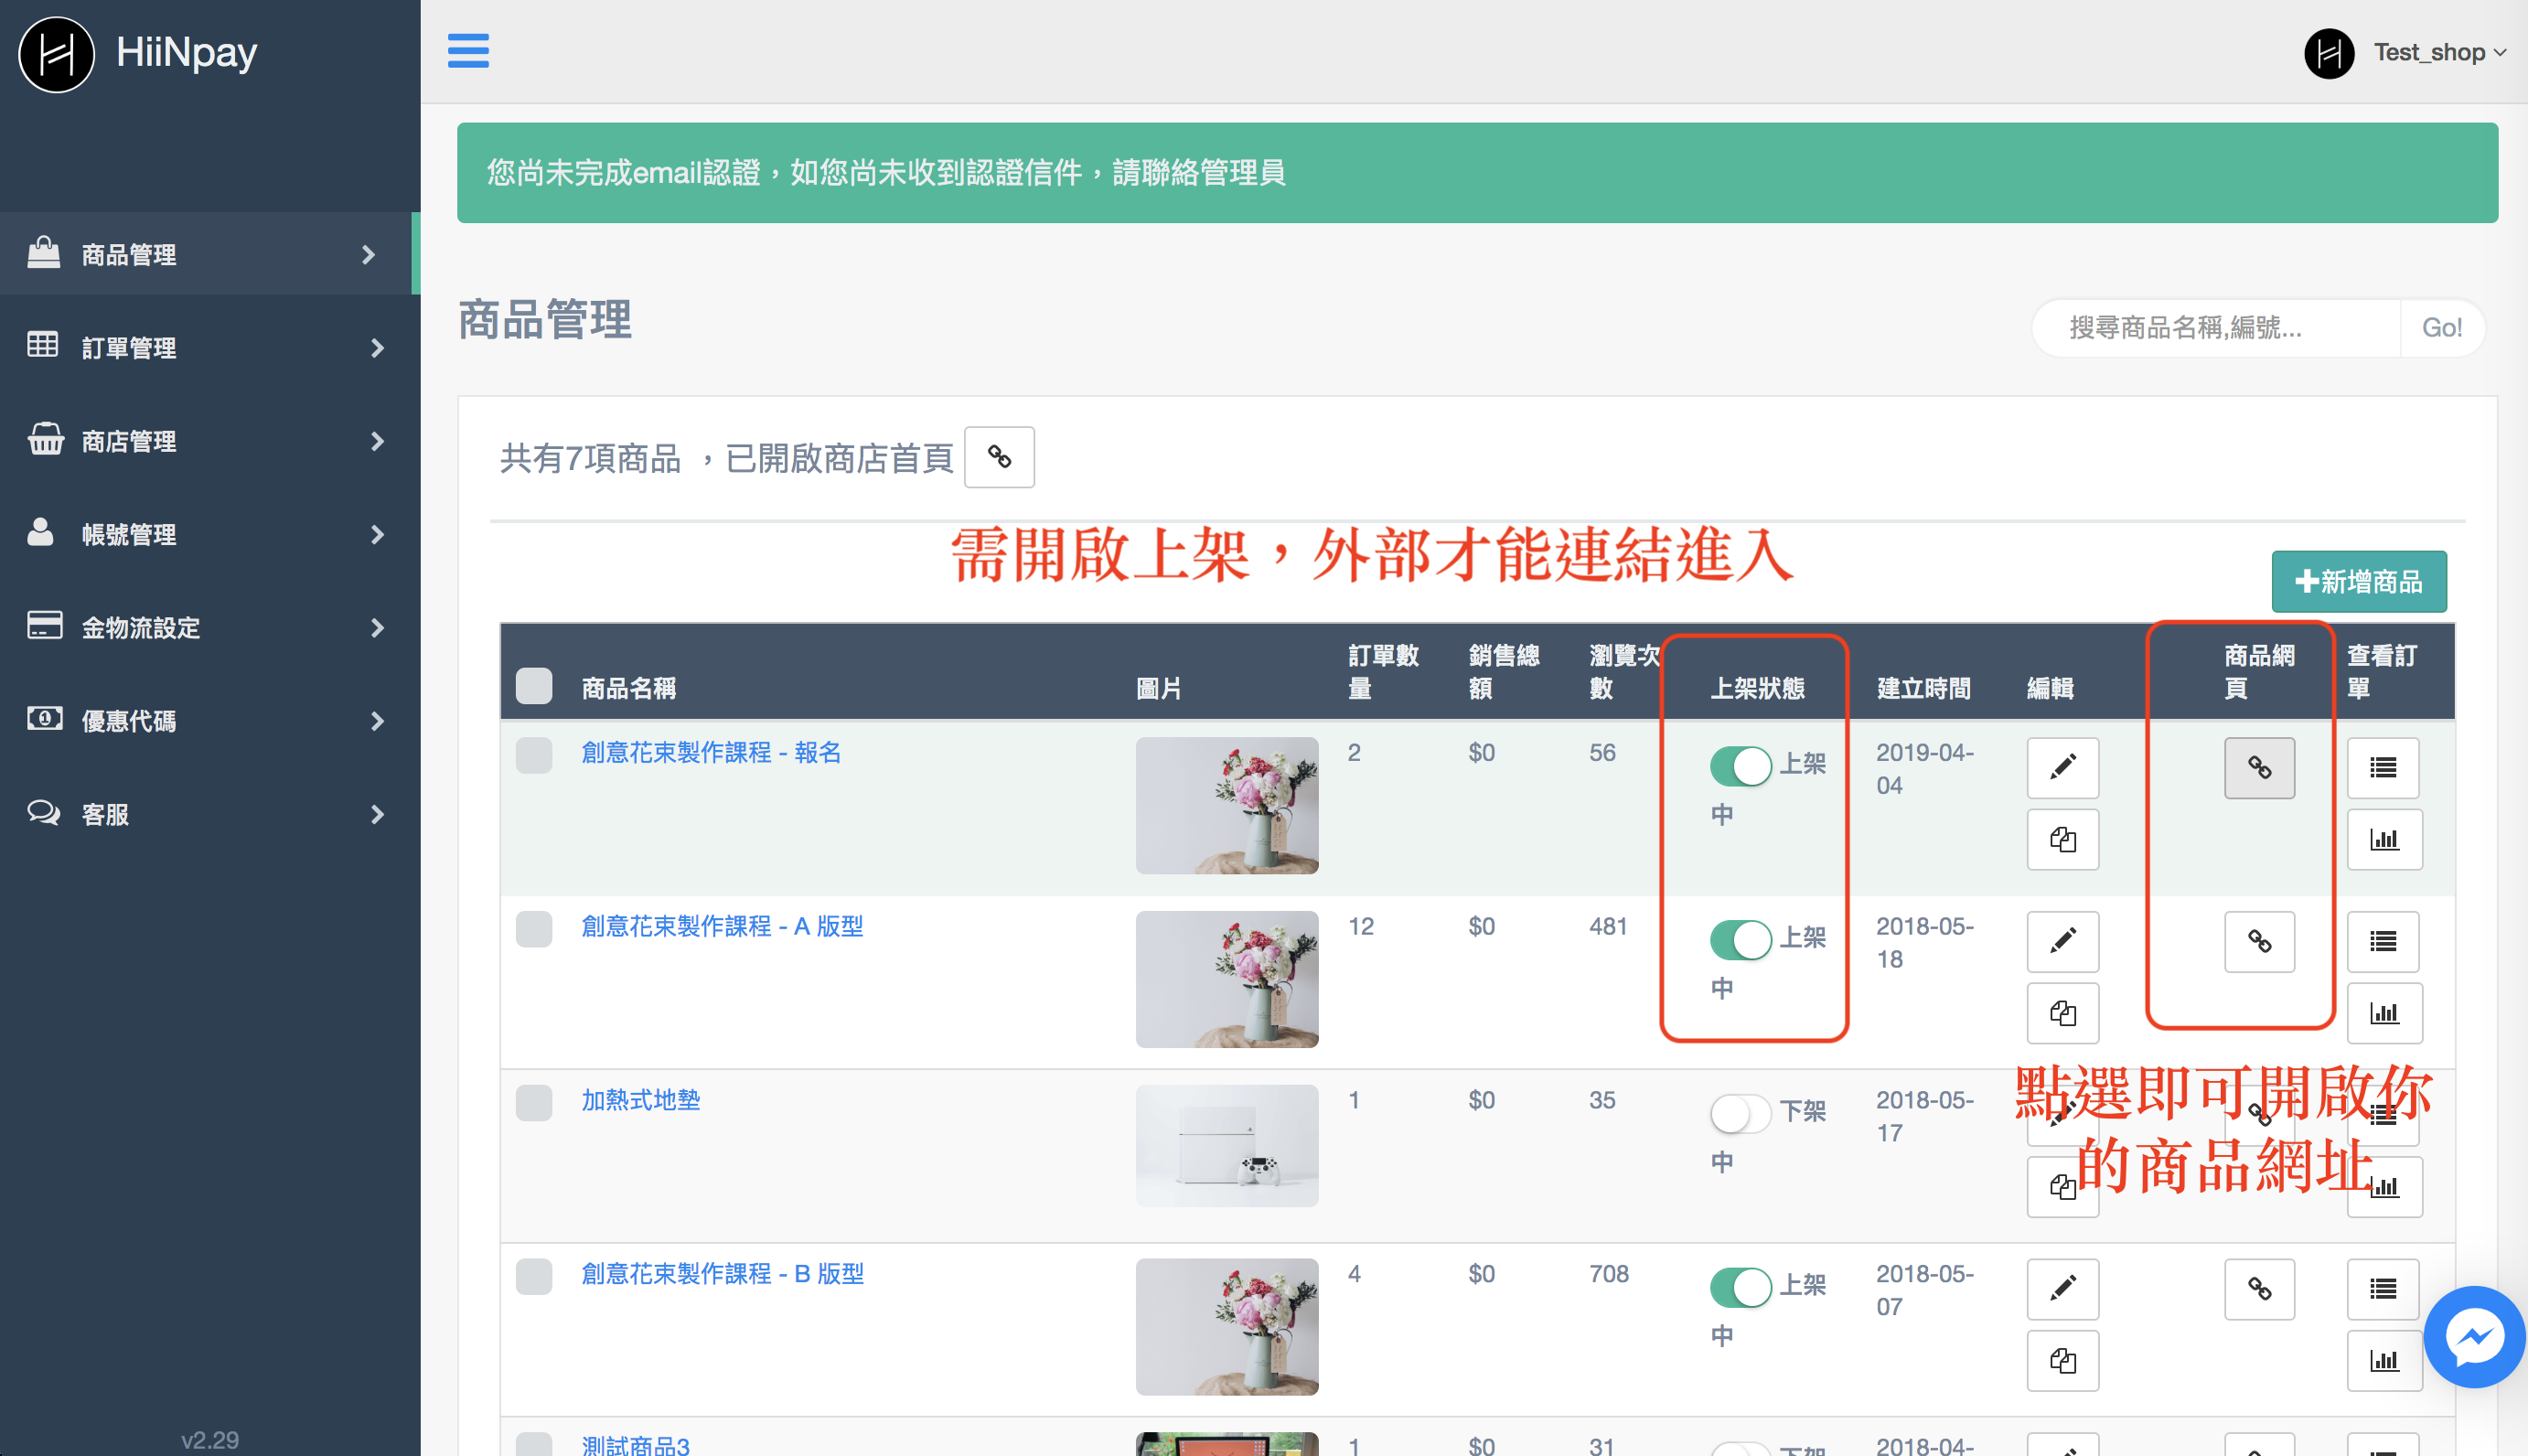This screenshot has width=2528, height=1456.
Task: Expand the 商品管理 chevron
Action: tap(368, 255)
